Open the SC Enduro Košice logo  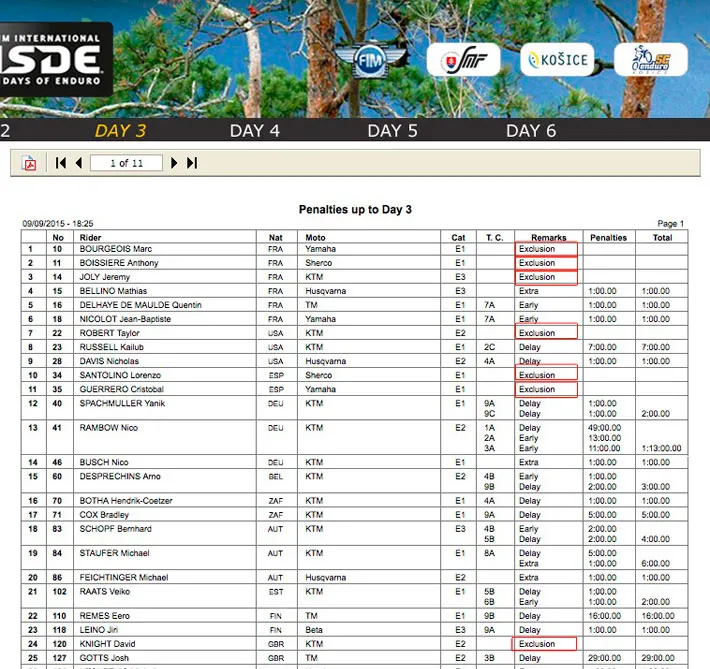[x=651, y=59]
